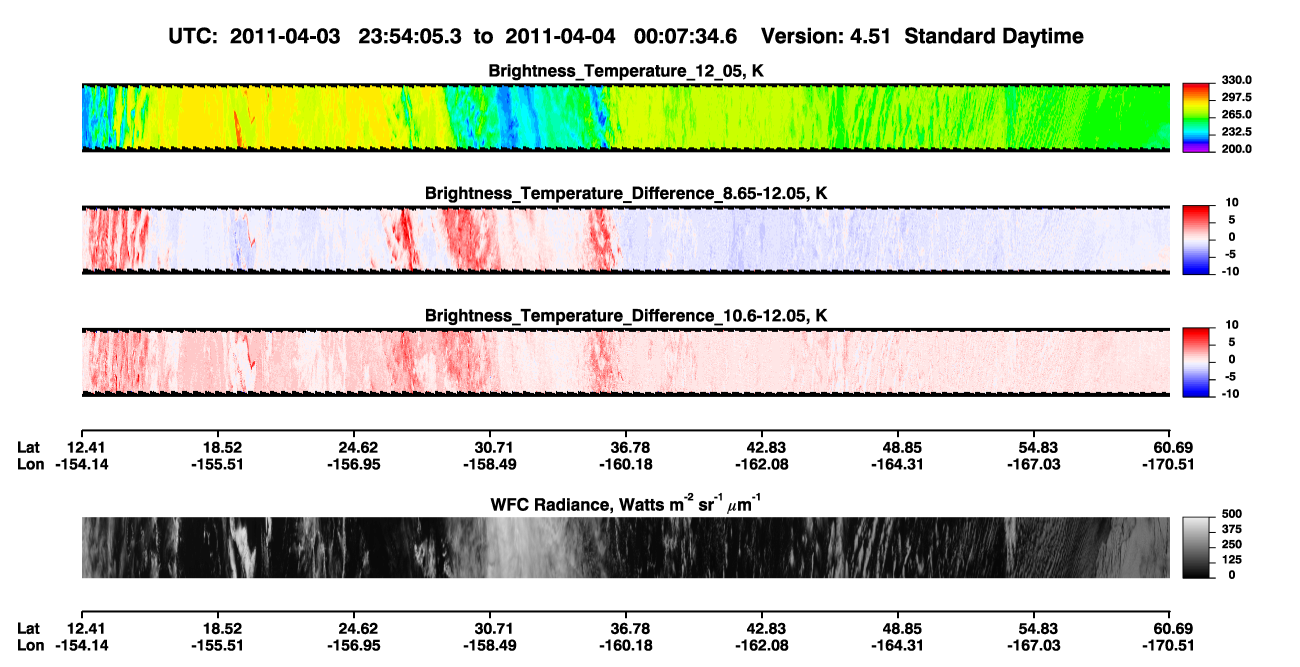Click the Brightness_Temperature_12_05 rainbow color bar
Viewport: 1300px width, 667px height.
click(x=1197, y=118)
